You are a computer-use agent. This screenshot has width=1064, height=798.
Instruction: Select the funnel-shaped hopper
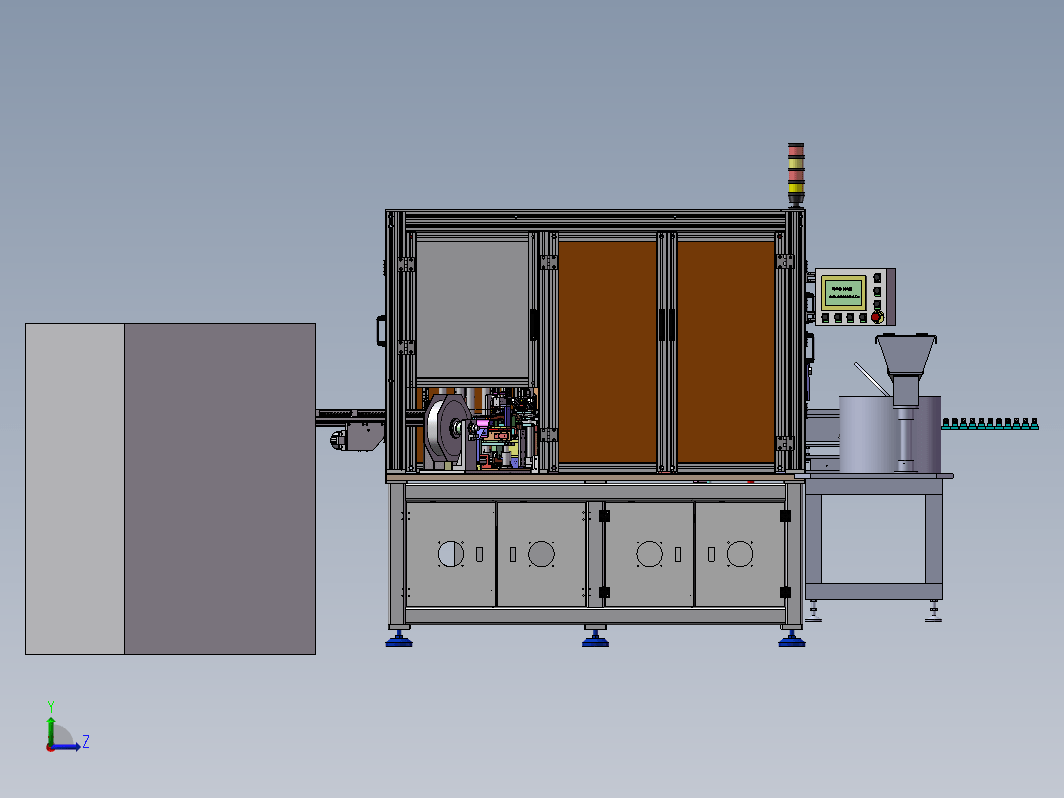click(x=906, y=355)
